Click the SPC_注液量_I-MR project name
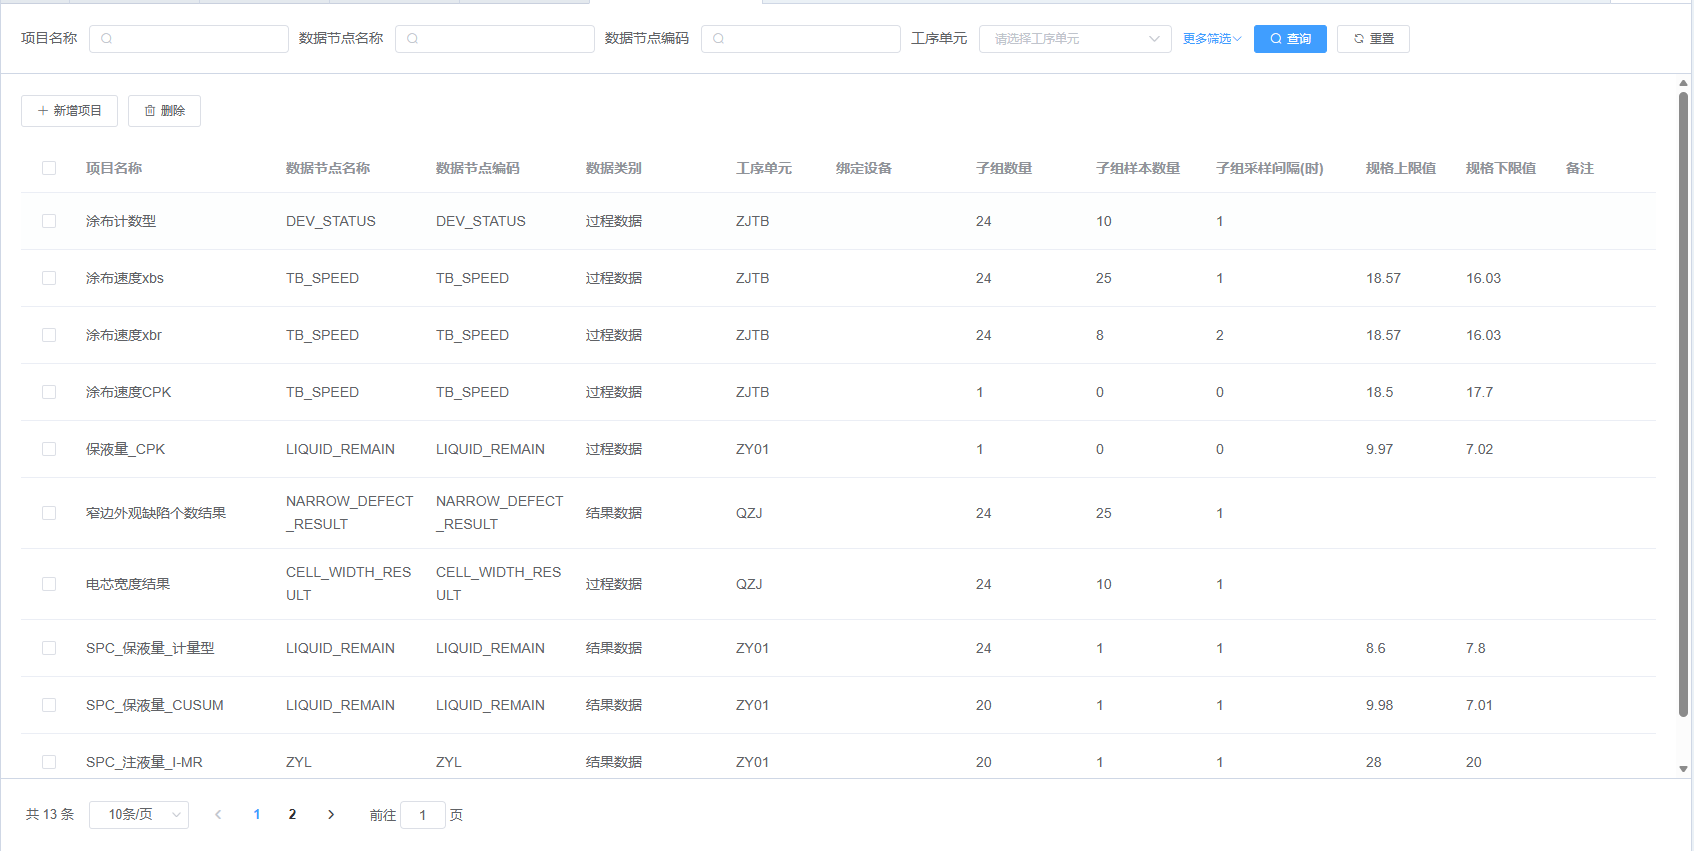Screen dimensions: 1694x851 coord(144,762)
